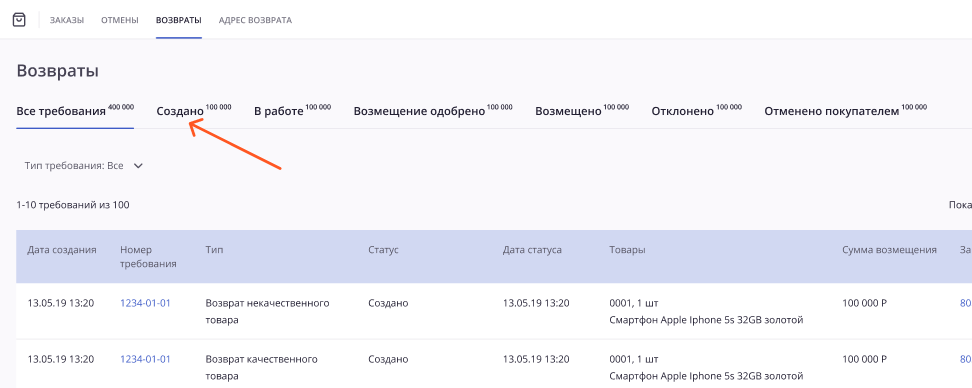Select the ВОЗВРАТЫ navigation tab

coord(179,20)
